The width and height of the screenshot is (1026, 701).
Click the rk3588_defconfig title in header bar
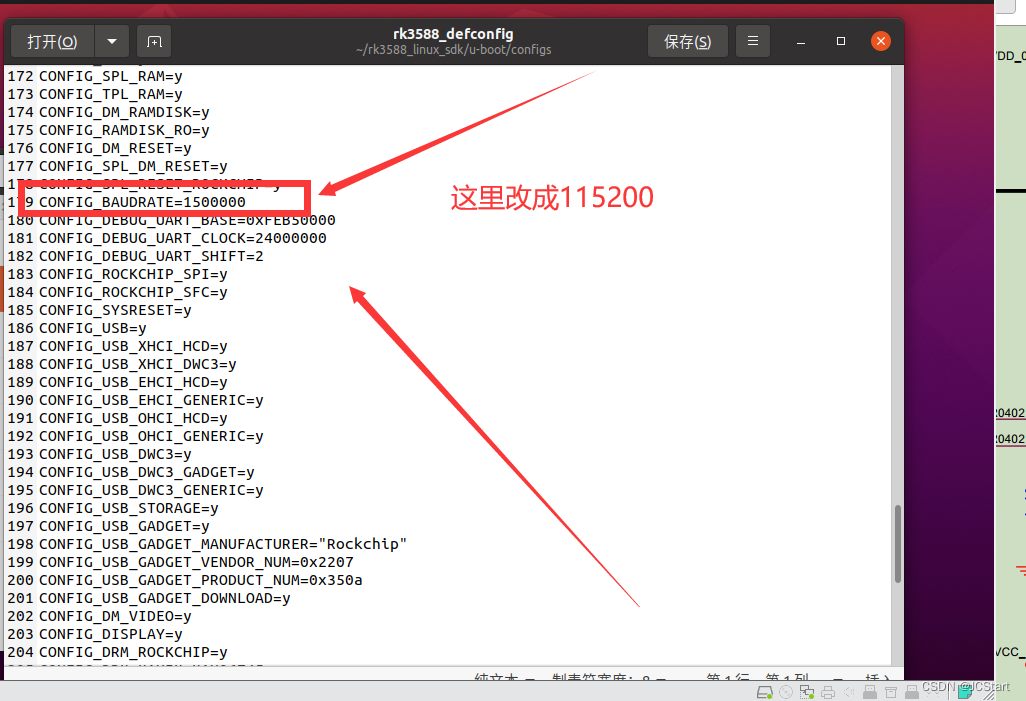[453, 34]
